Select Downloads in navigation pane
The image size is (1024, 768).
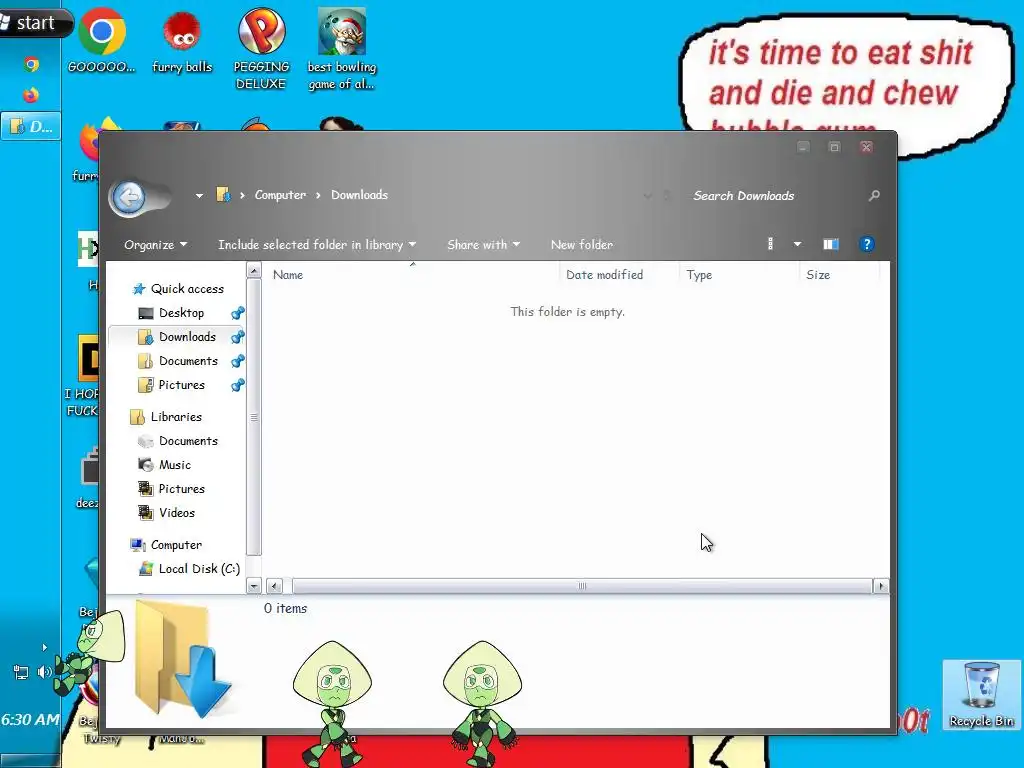pos(187,337)
